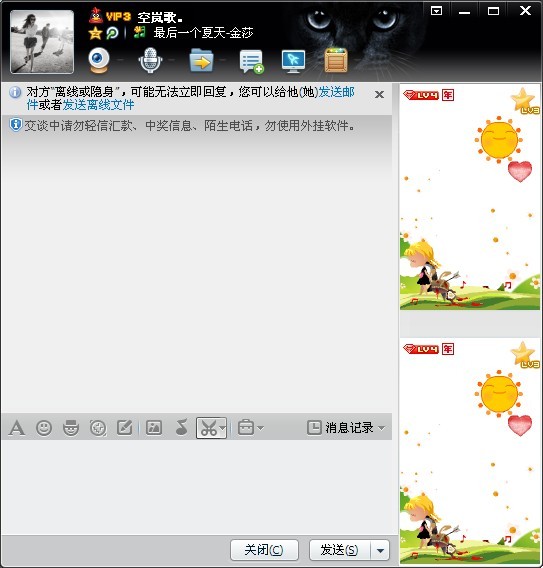Open the contact's upper QQ show avatar
Image resolution: width=543 pixels, height=568 pixels.
coord(470,197)
